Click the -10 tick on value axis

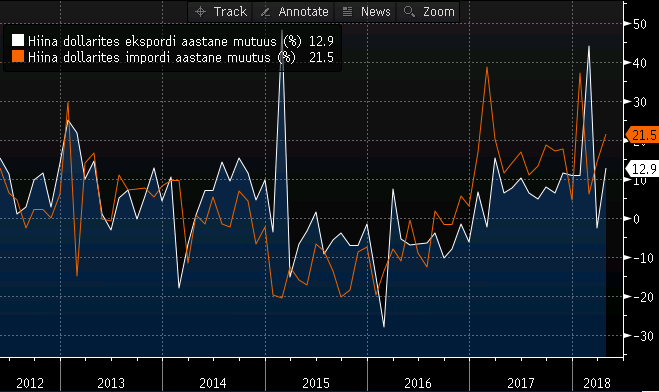coord(644,258)
